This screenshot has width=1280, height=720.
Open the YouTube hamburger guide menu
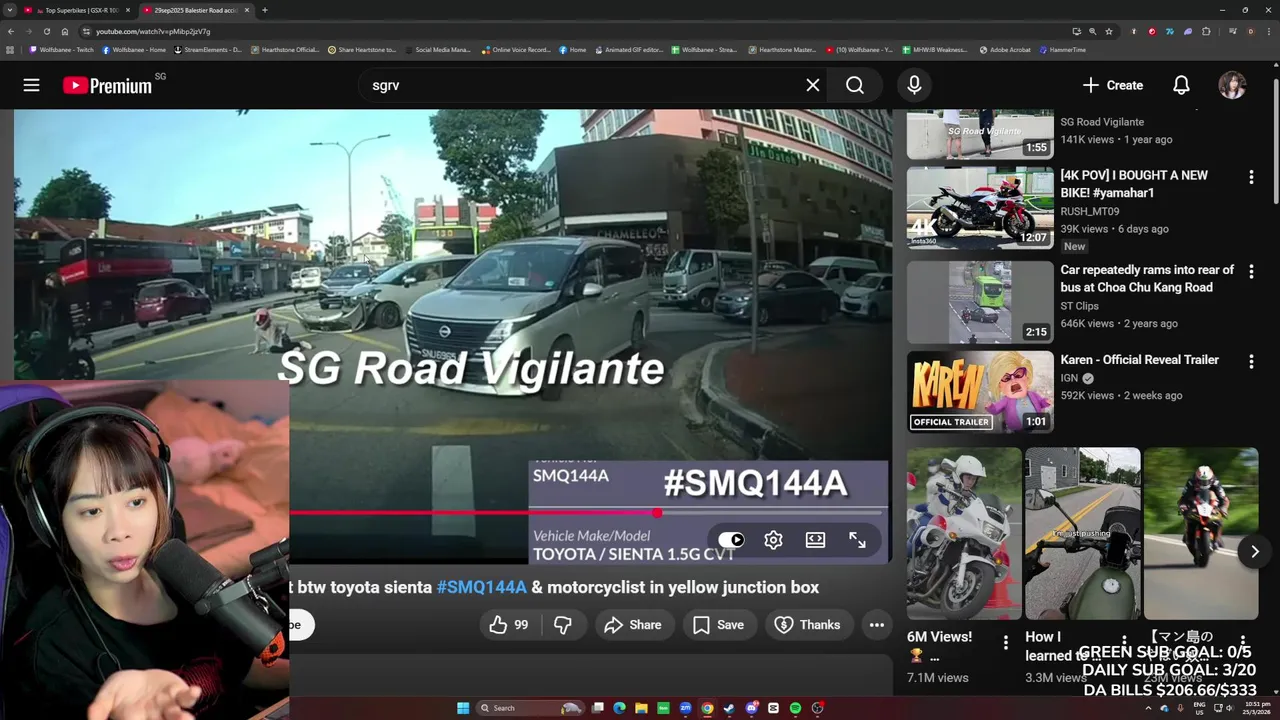pos(31,85)
